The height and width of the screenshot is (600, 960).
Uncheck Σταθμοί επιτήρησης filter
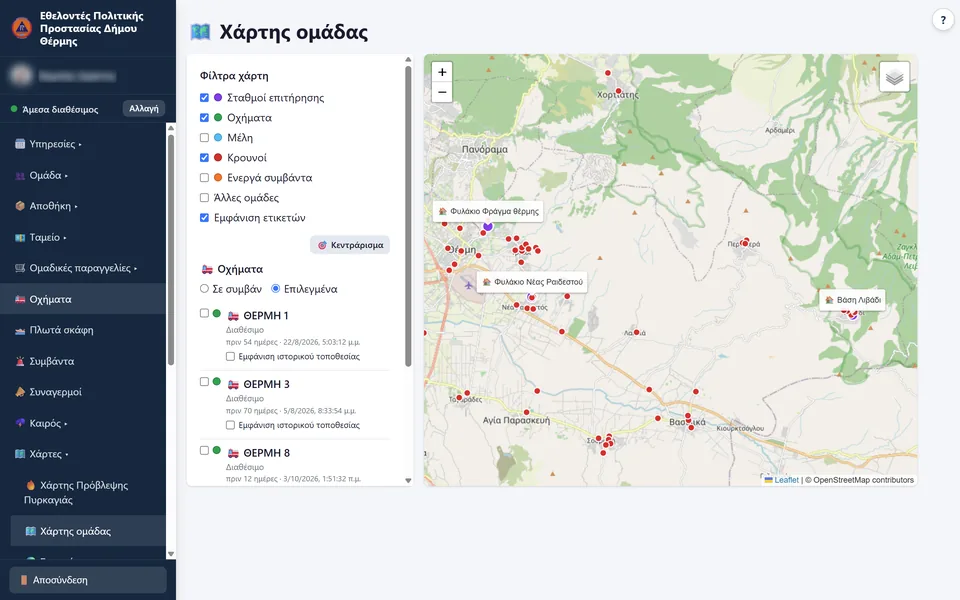[204, 97]
